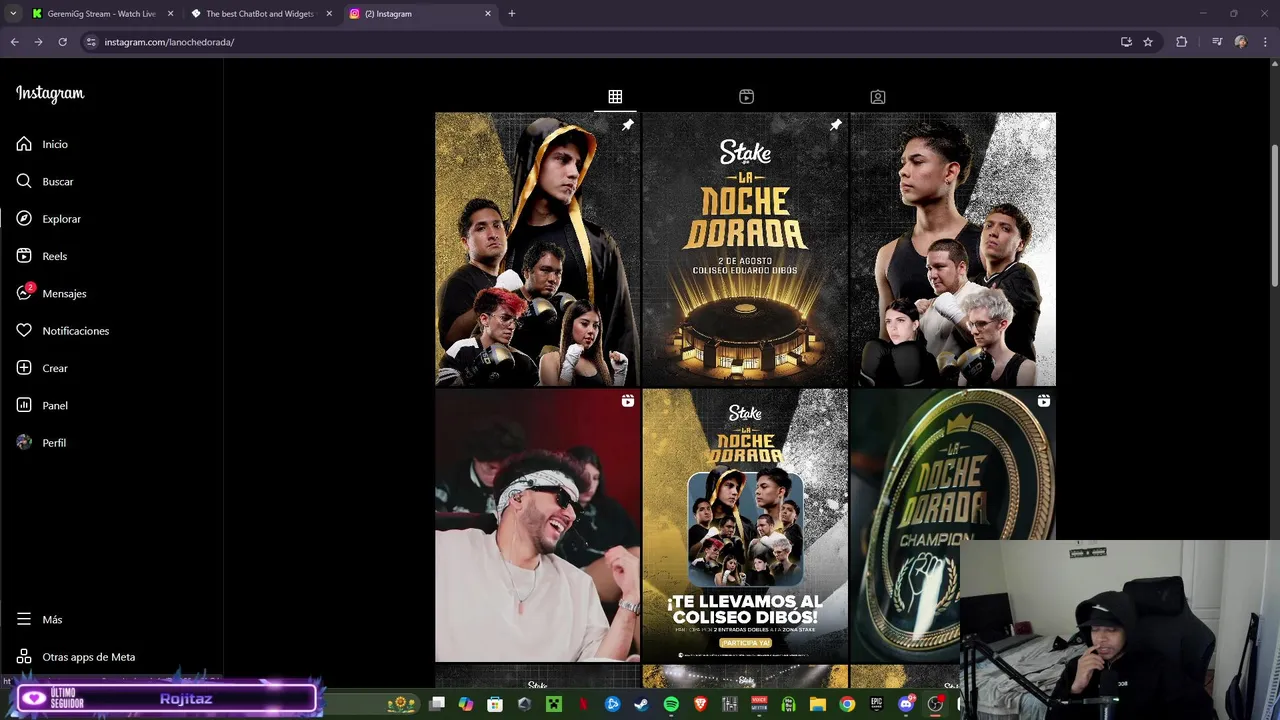Image resolution: width=1280 pixels, height=720 pixels.
Task: Open Voicemeeter from the taskbar
Action: 759,704
